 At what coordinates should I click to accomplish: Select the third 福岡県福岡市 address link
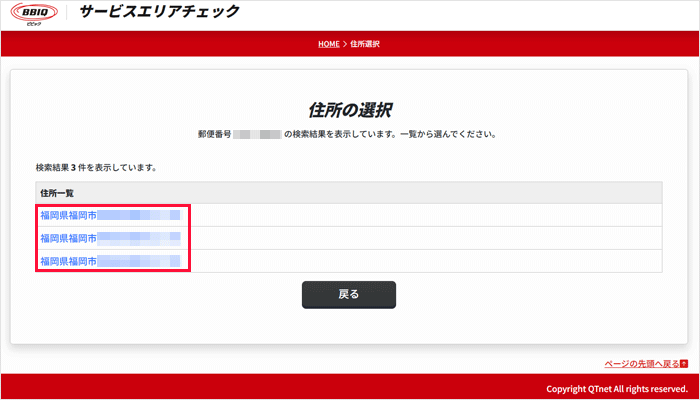click(110, 261)
